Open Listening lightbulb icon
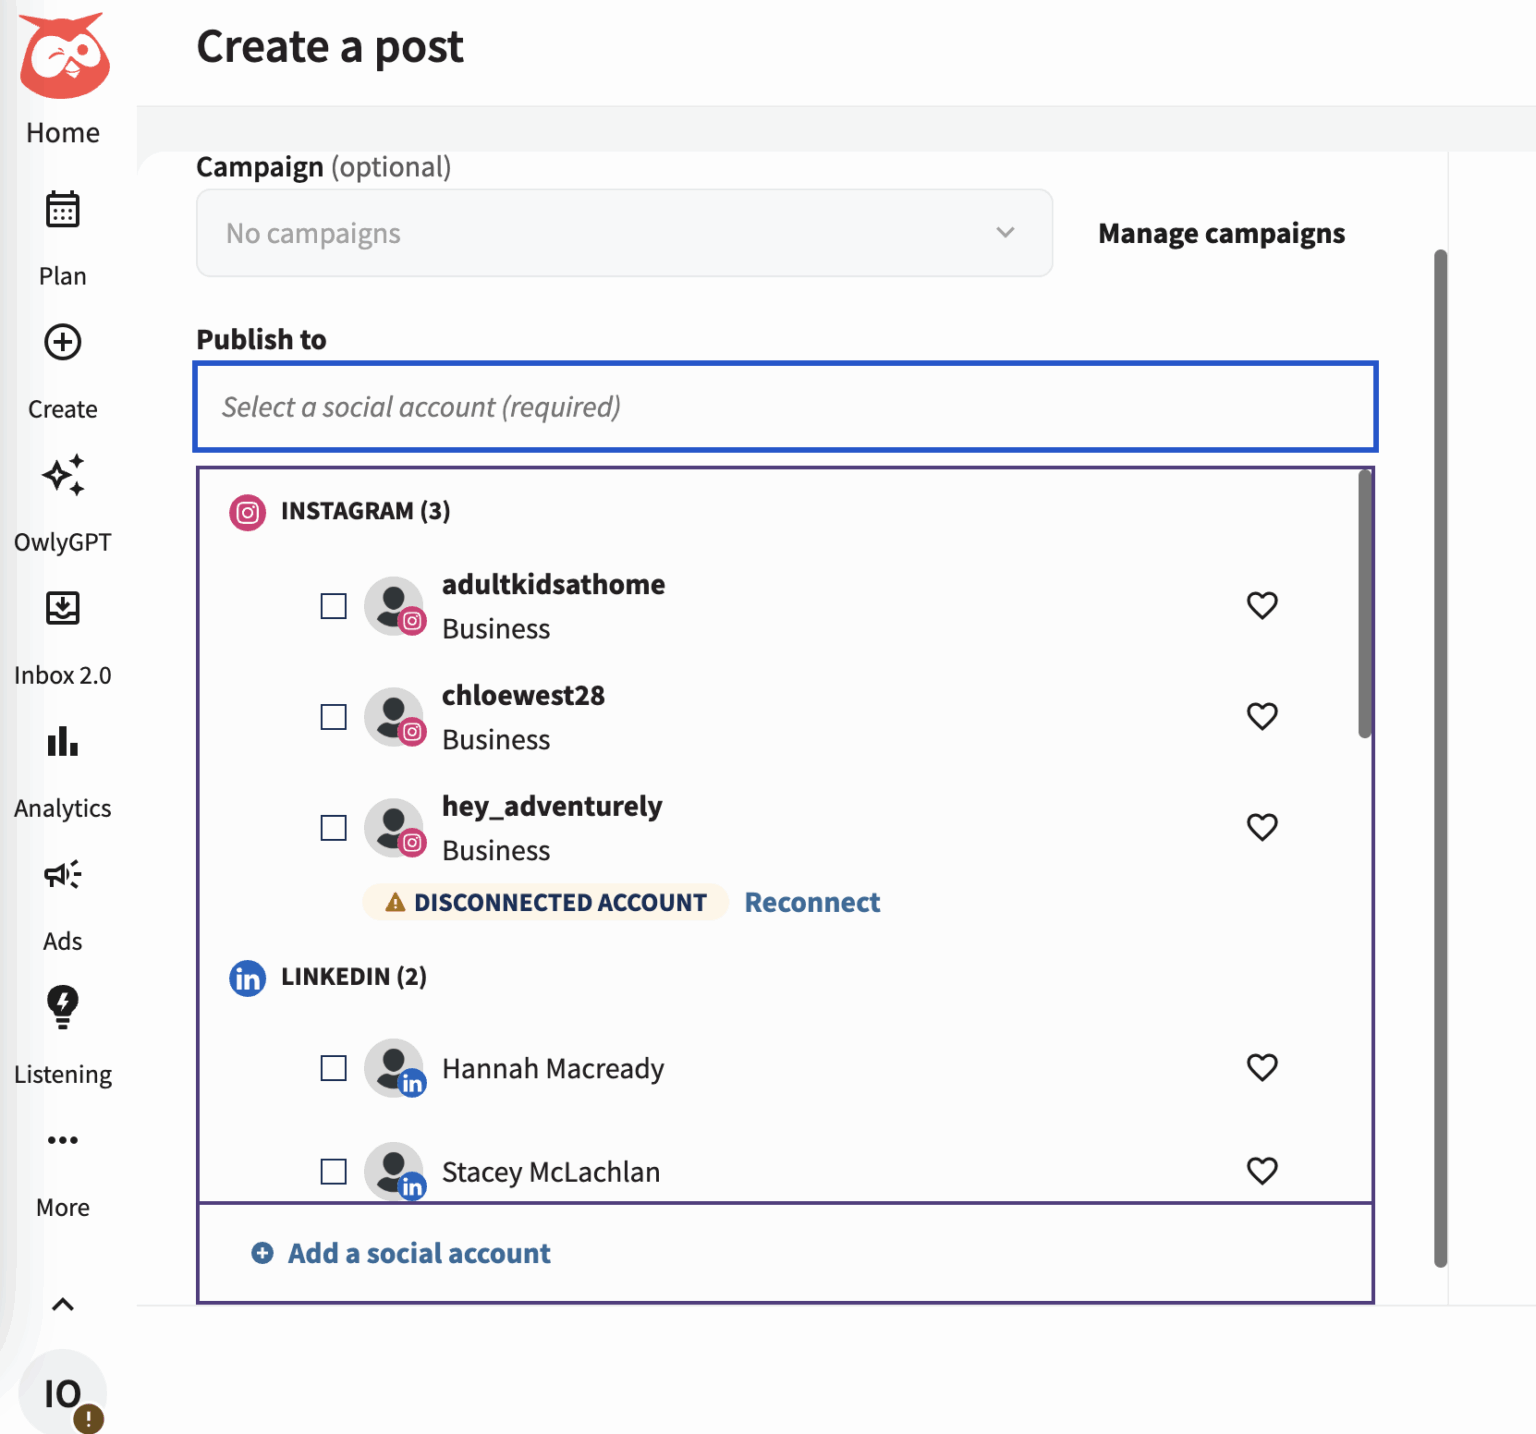This screenshot has height=1434, width=1536. tap(63, 1007)
